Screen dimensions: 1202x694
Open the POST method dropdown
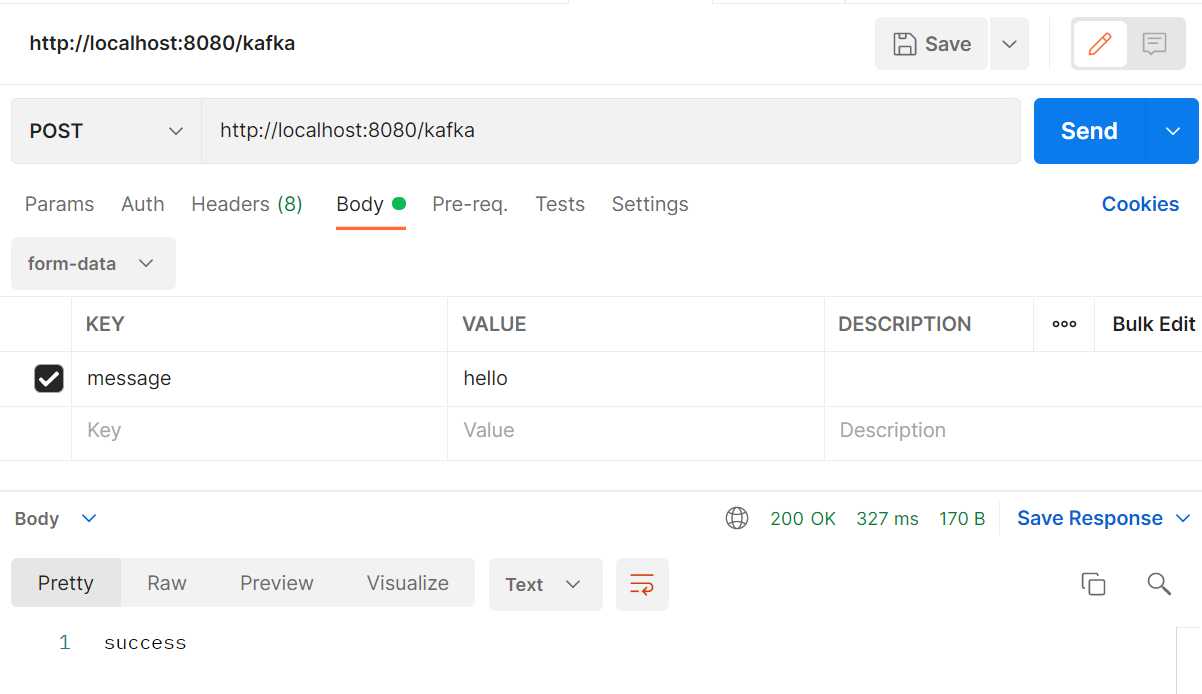point(106,131)
